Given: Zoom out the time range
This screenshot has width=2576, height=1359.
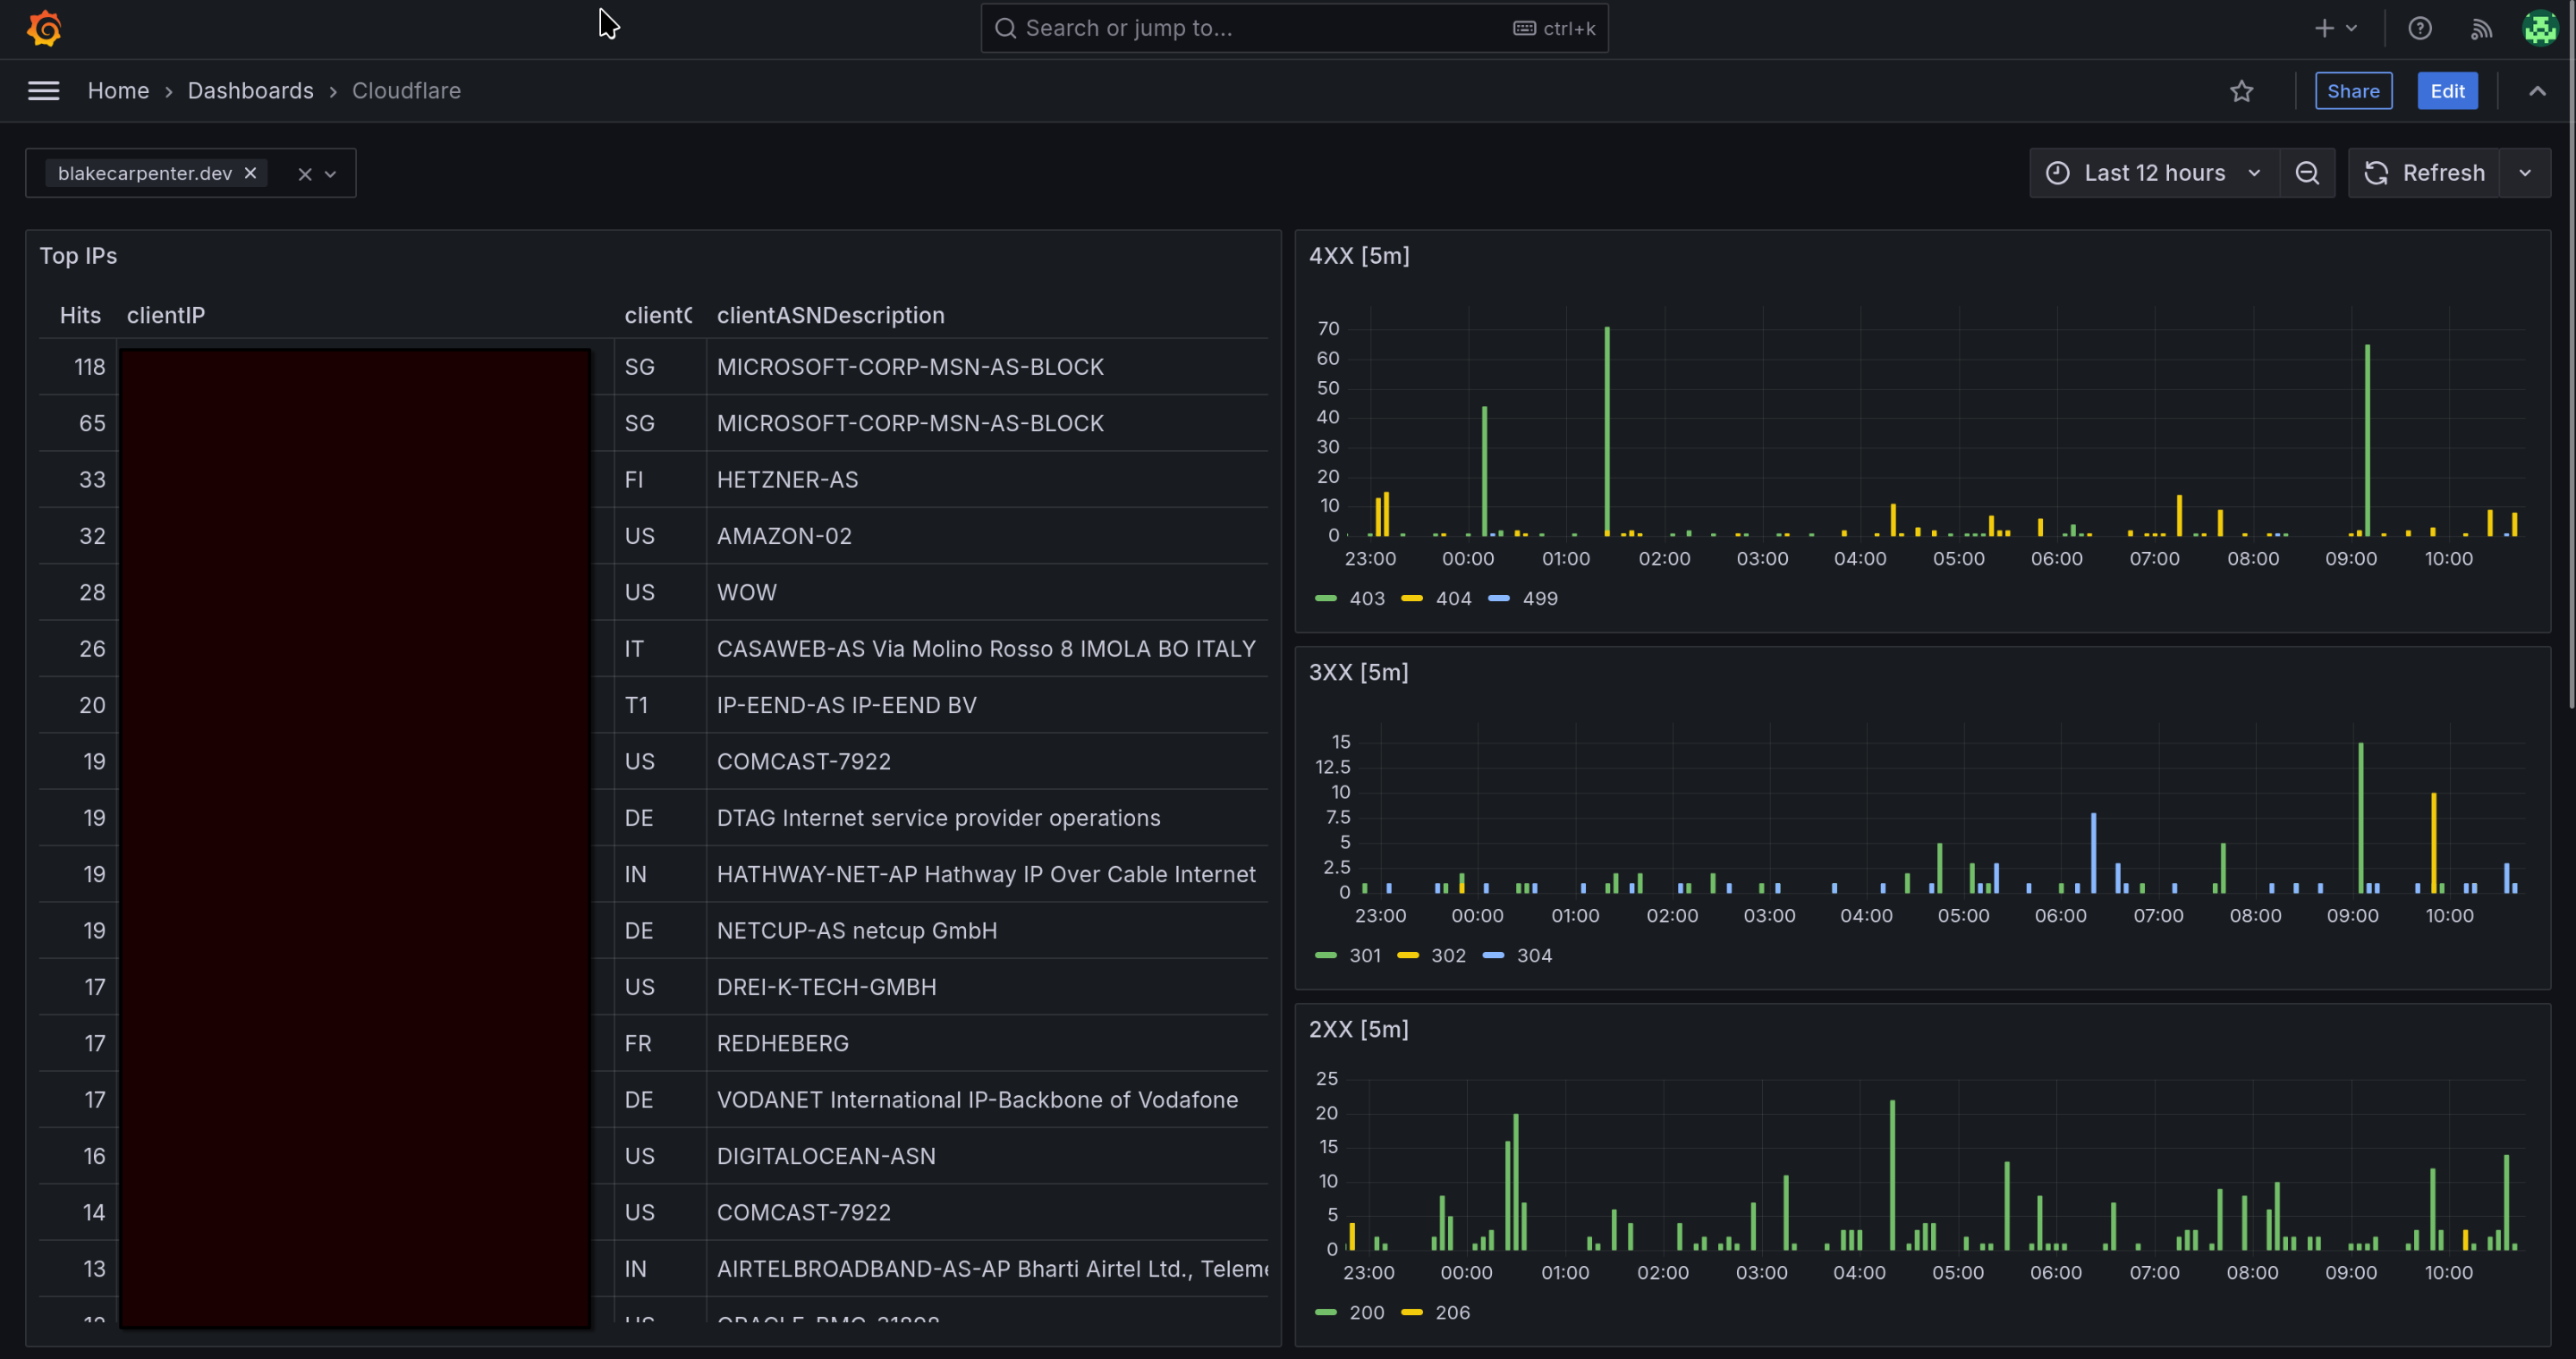Looking at the screenshot, I should point(2306,173).
